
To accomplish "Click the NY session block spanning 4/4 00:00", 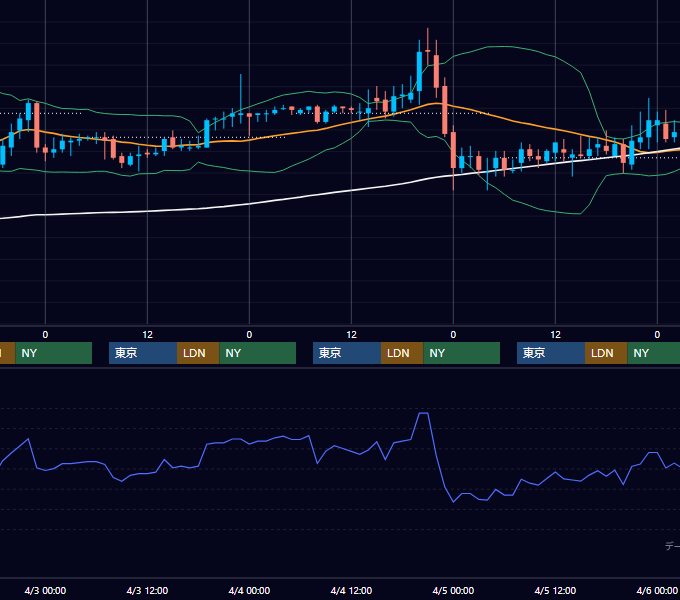I will tap(258, 353).
